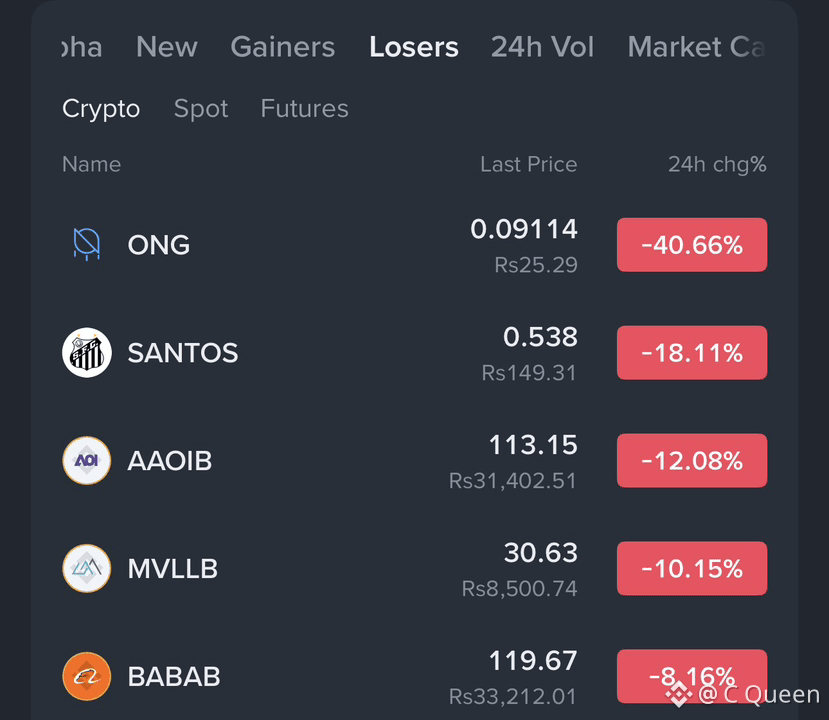Tap the AAOIB token icon

coord(87,460)
